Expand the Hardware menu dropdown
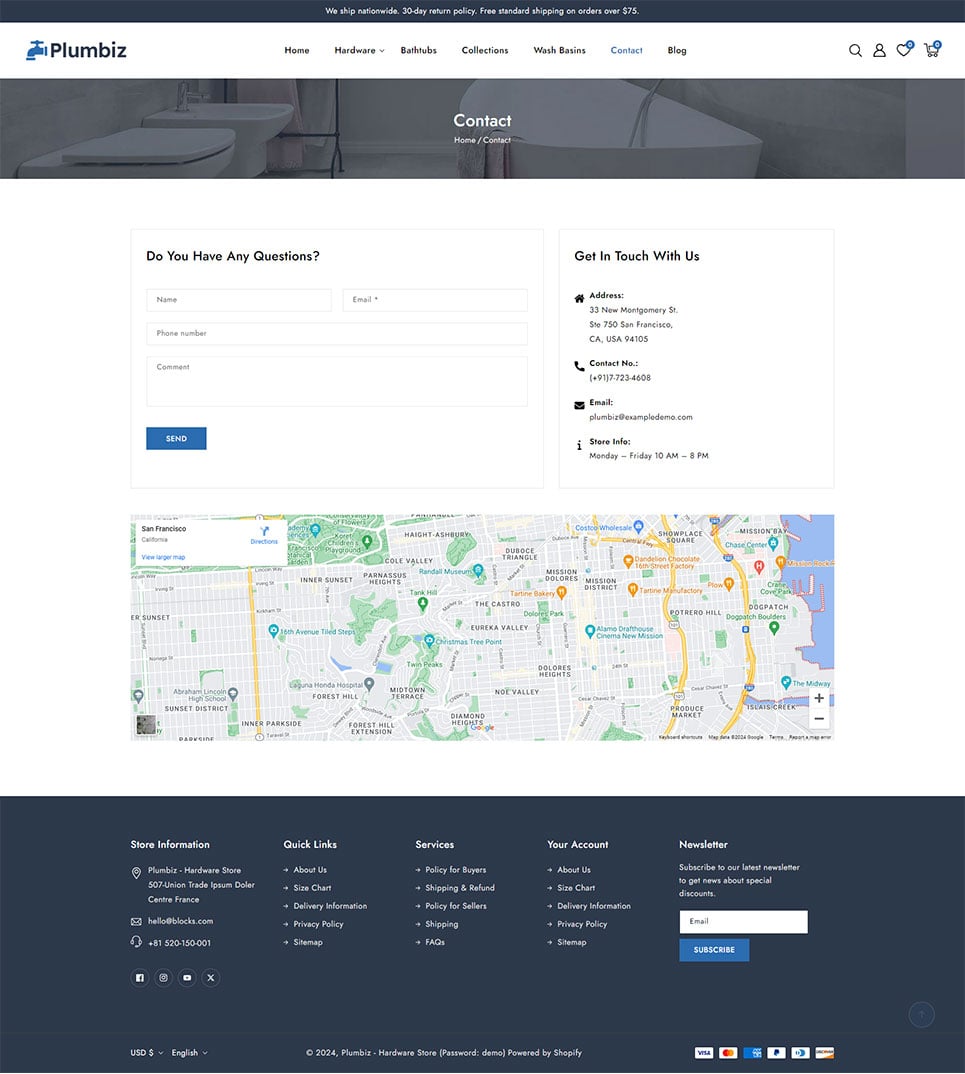The image size is (965, 1074). (359, 51)
